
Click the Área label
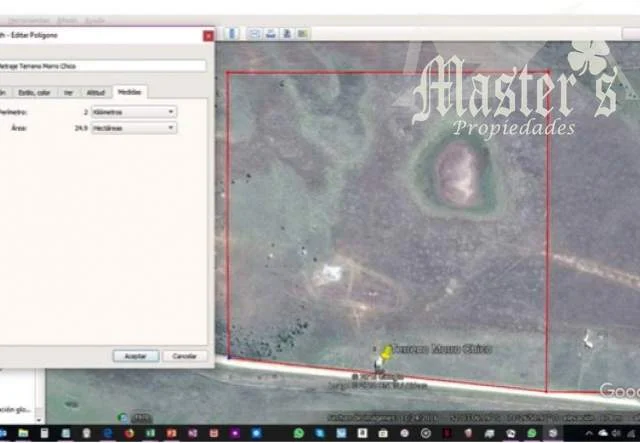[x=19, y=128]
